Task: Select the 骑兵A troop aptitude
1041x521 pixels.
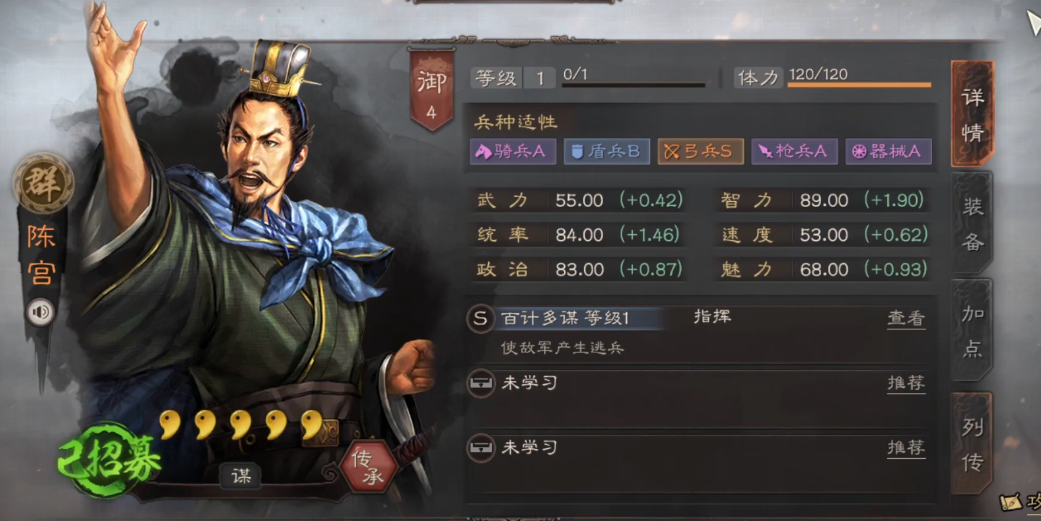Action: [x=513, y=151]
